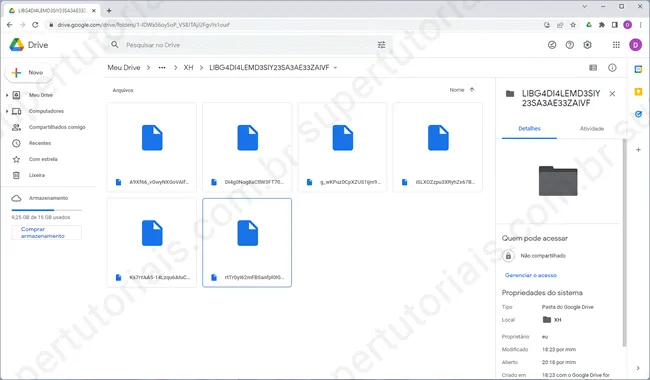
Task: Open Google Calendar side panel icon
Action: point(638,69)
